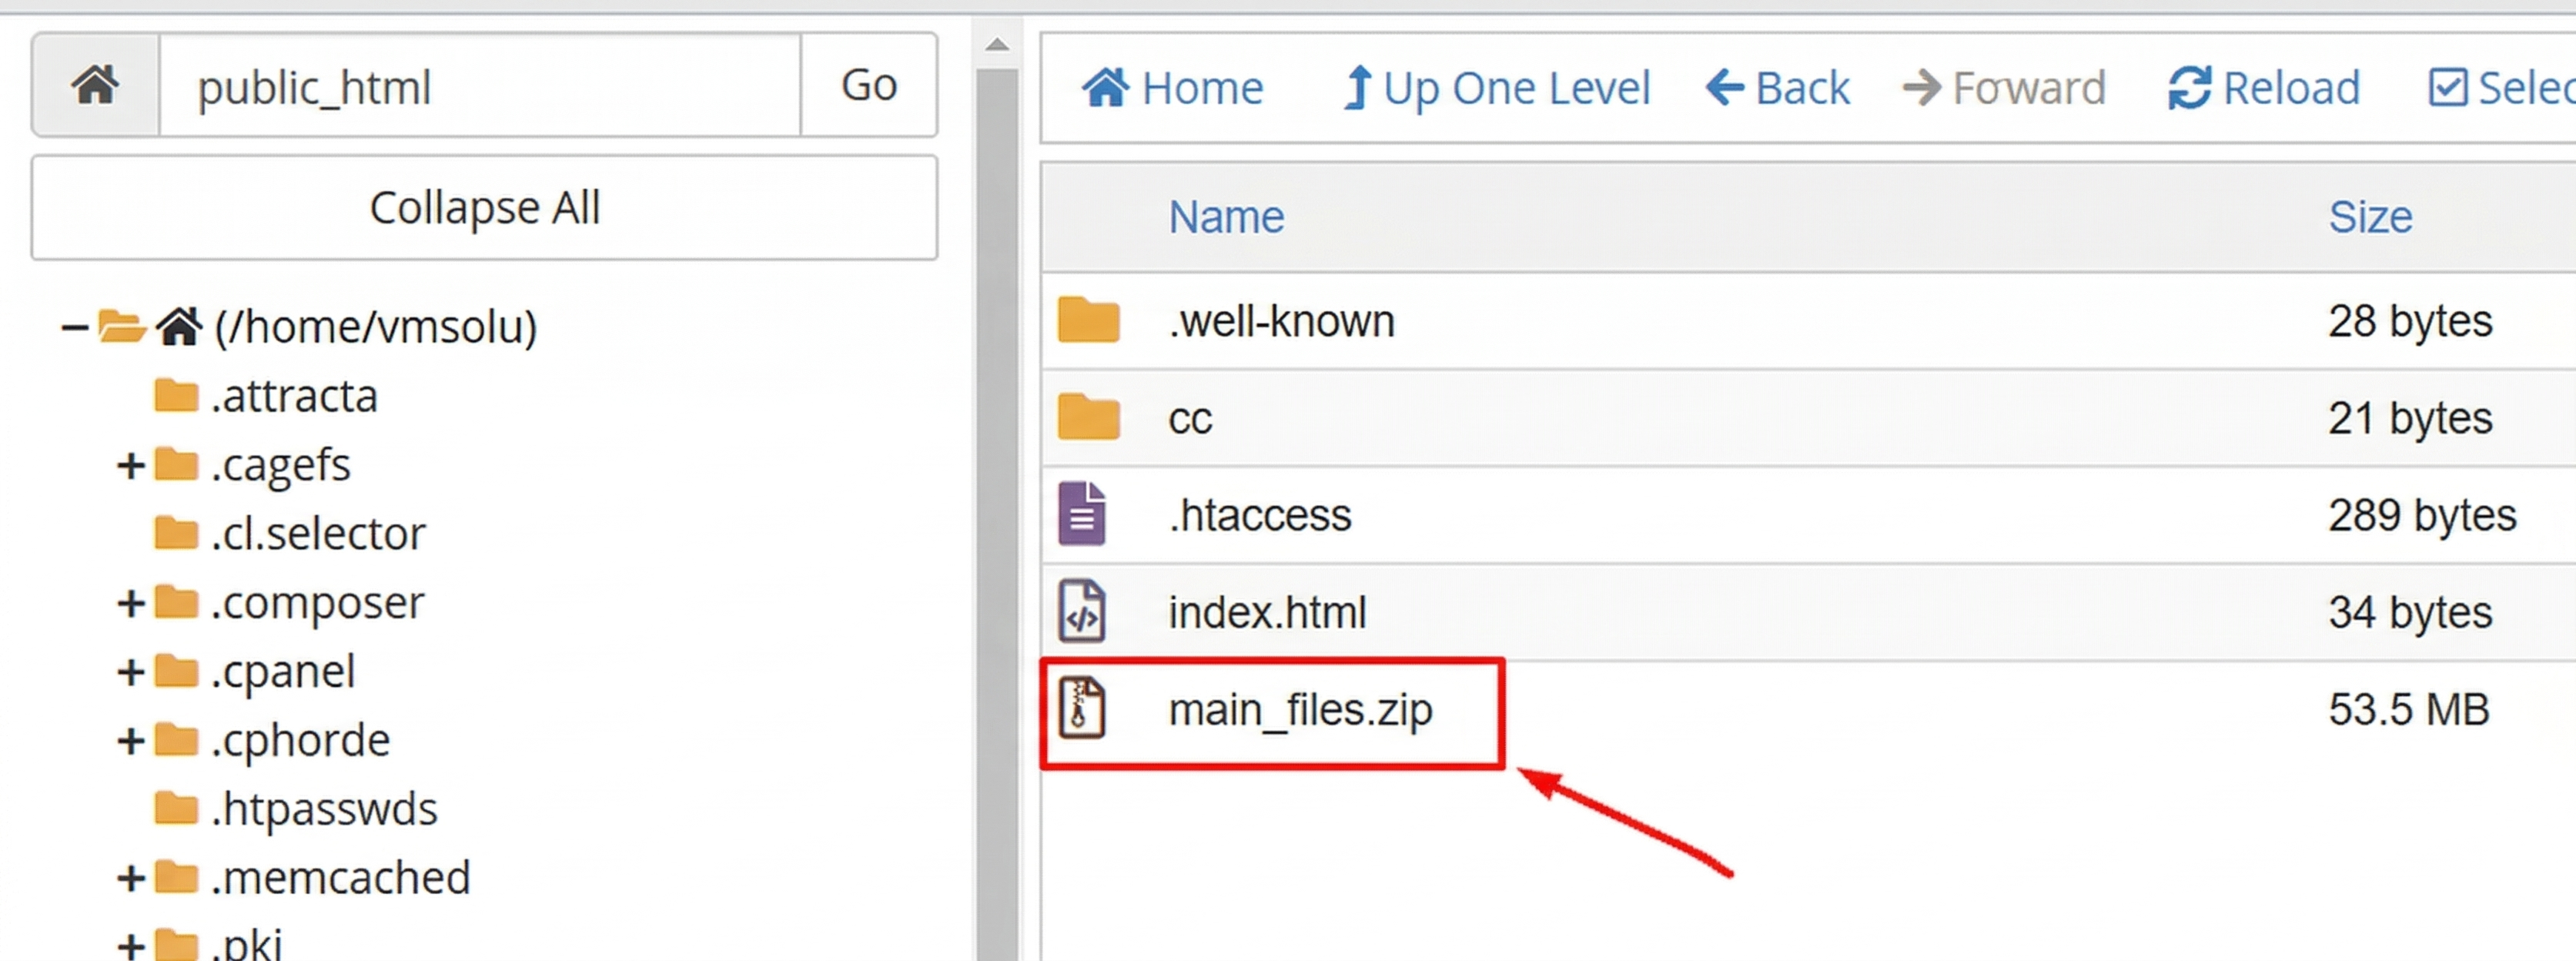This screenshot has height=961, width=2576.
Task: Click the Back toolbar button
Action: pyautogui.click(x=1777, y=88)
